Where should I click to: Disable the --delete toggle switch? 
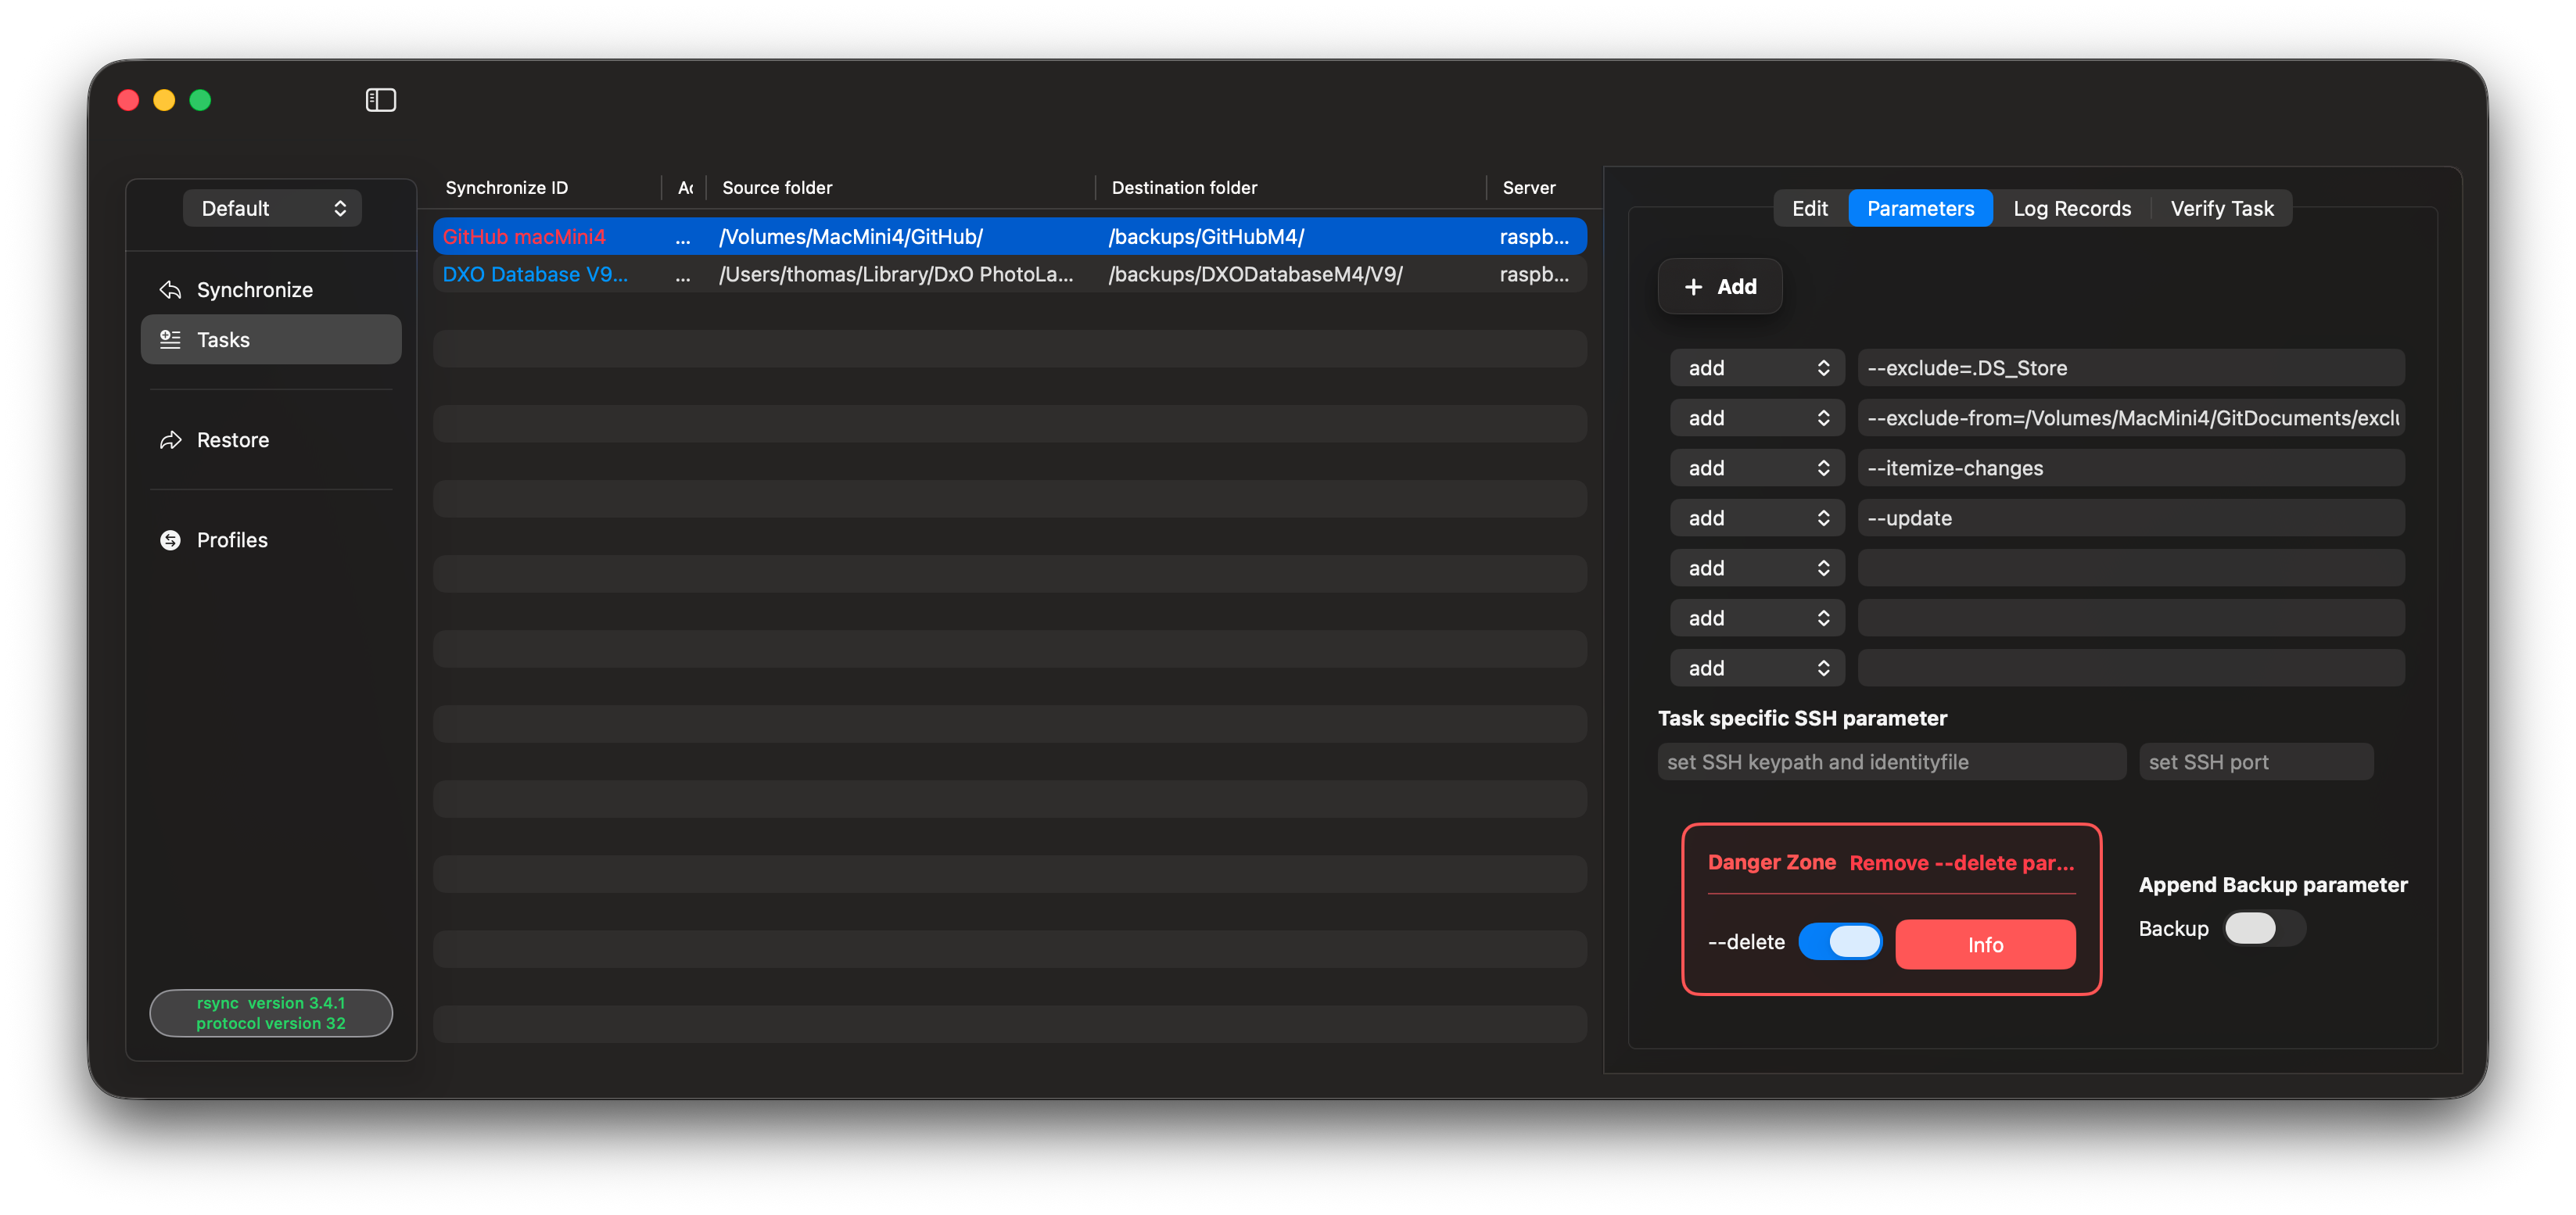[1840, 942]
